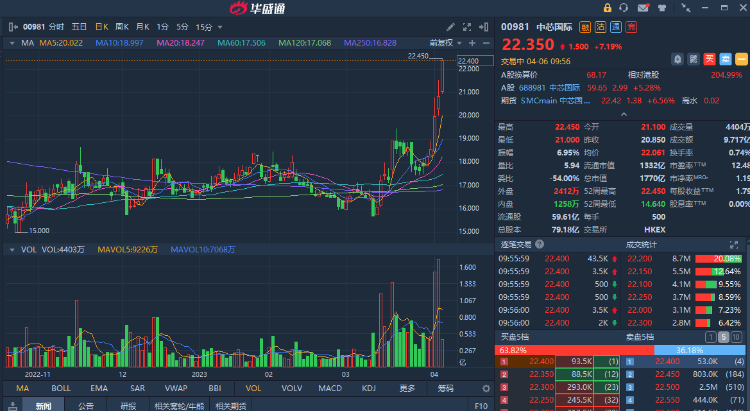Collapse the MA indicator row triangle
The width and height of the screenshot is (750, 411).
pos(12,43)
